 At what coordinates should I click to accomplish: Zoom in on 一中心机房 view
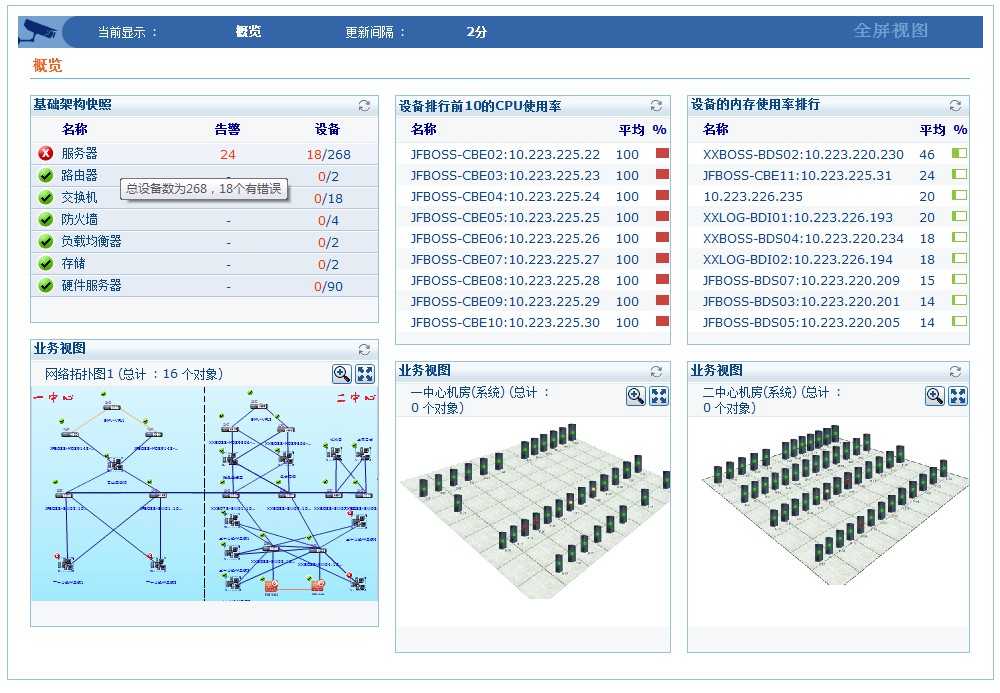635,396
